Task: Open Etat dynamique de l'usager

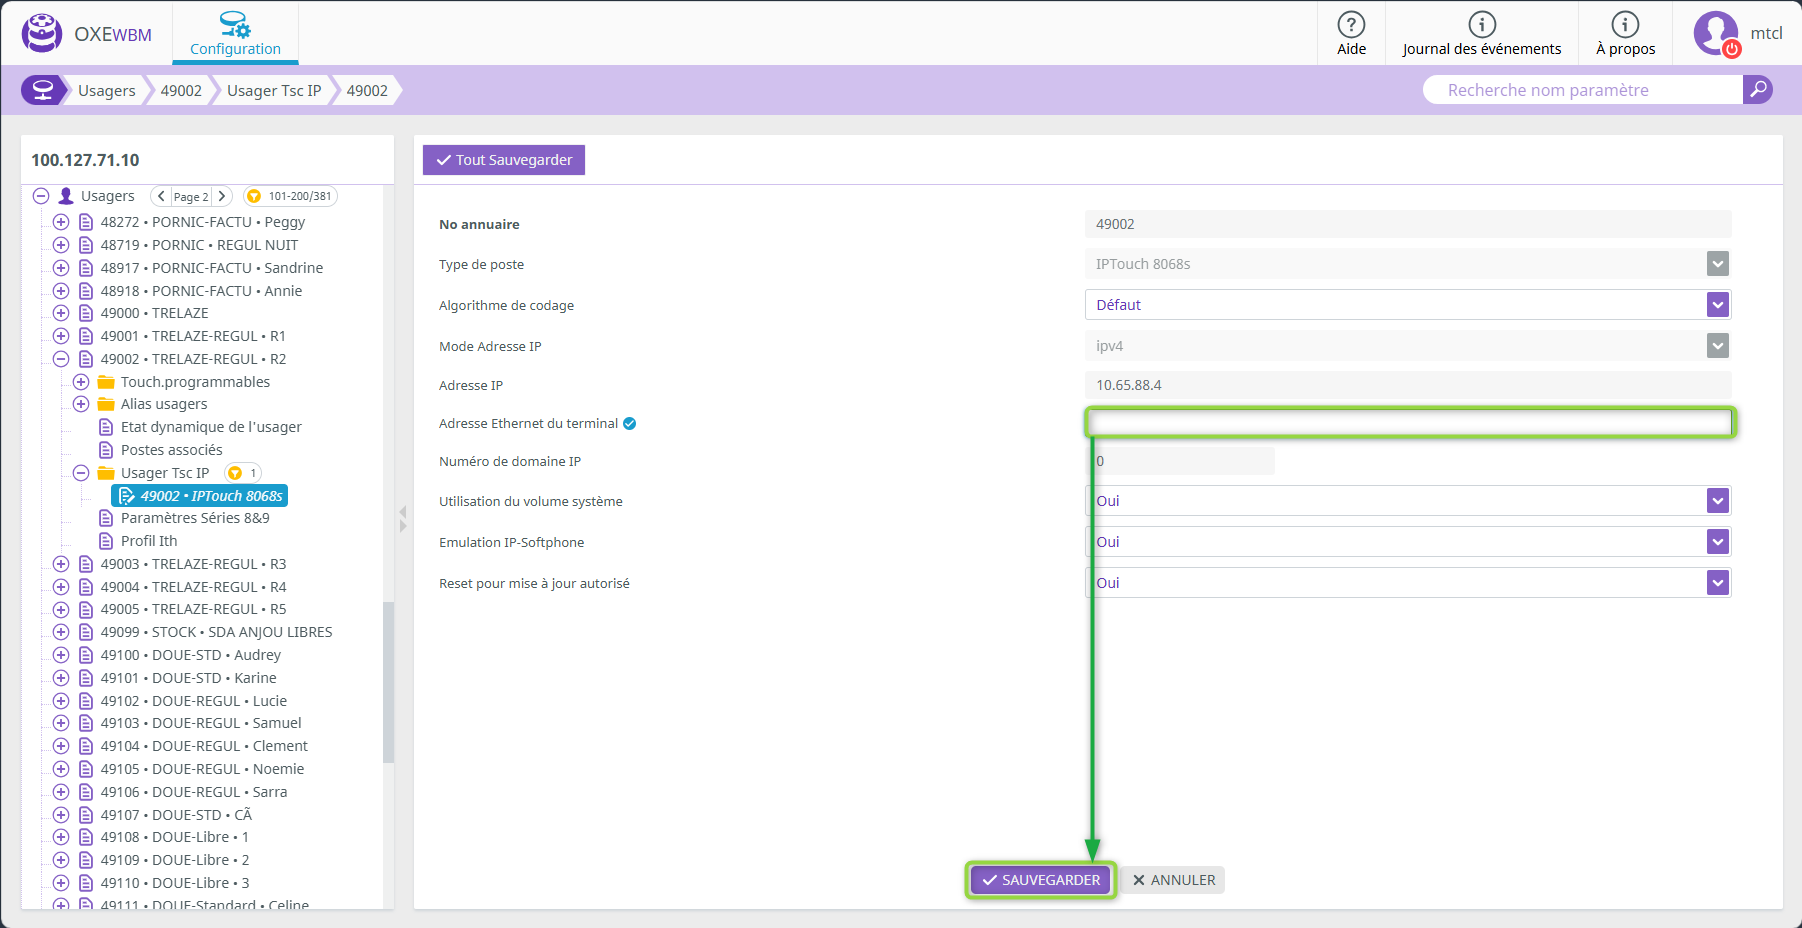Action: click(x=211, y=427)
